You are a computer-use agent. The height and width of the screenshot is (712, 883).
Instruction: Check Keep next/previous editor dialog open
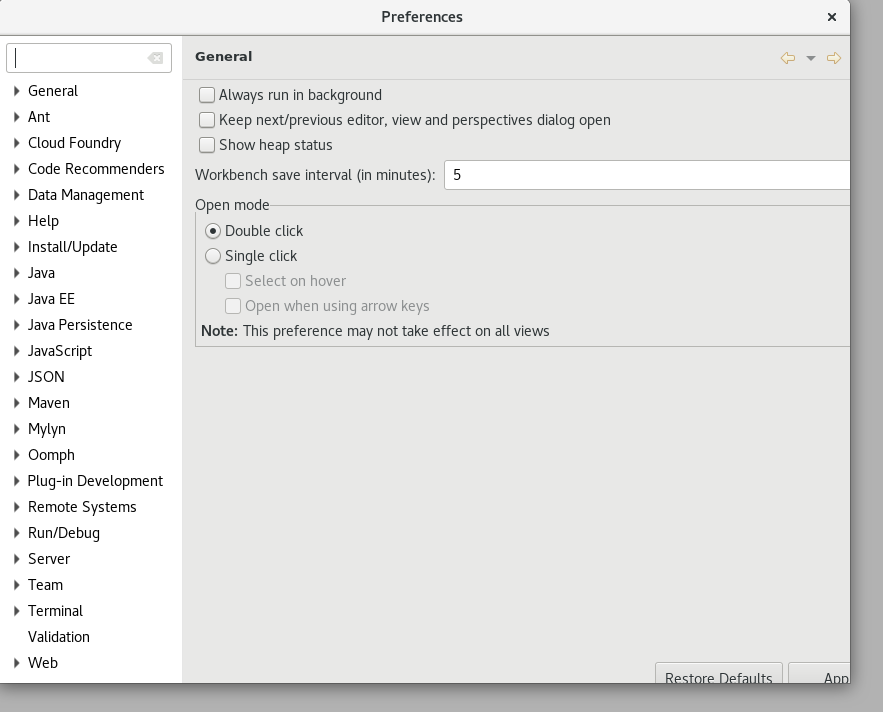(x=207, y=120)
